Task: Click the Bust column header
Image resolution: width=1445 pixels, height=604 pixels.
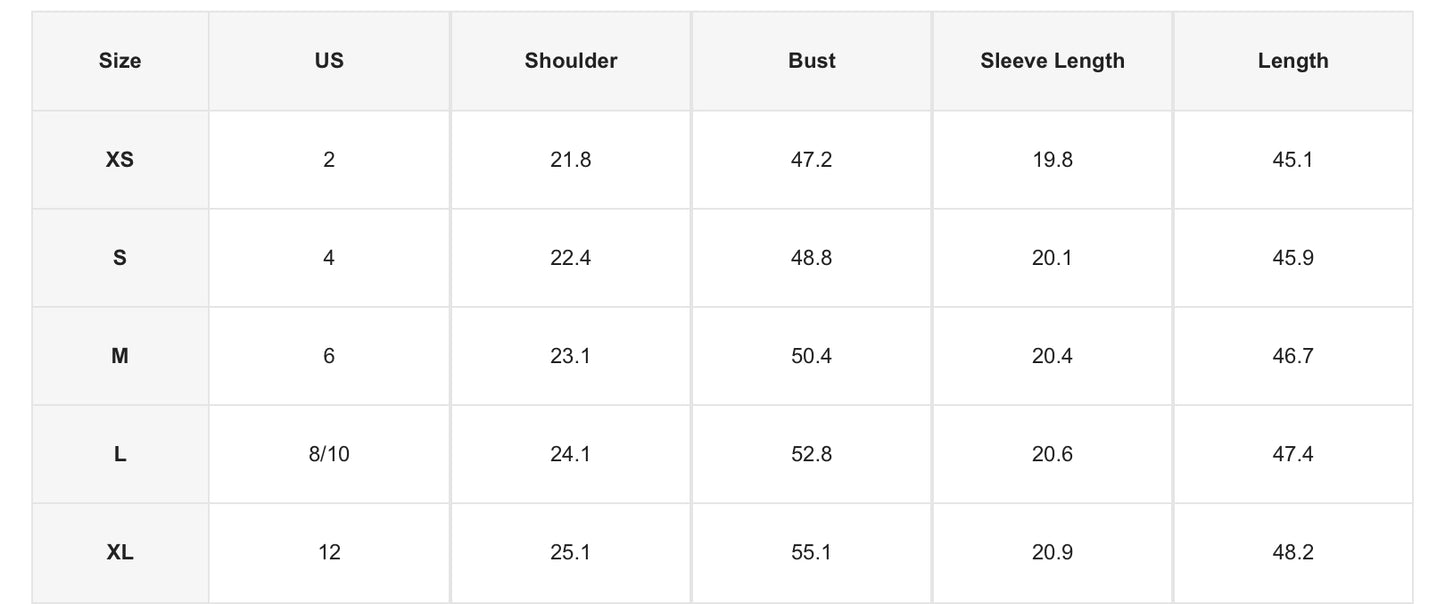Action: 812,61
